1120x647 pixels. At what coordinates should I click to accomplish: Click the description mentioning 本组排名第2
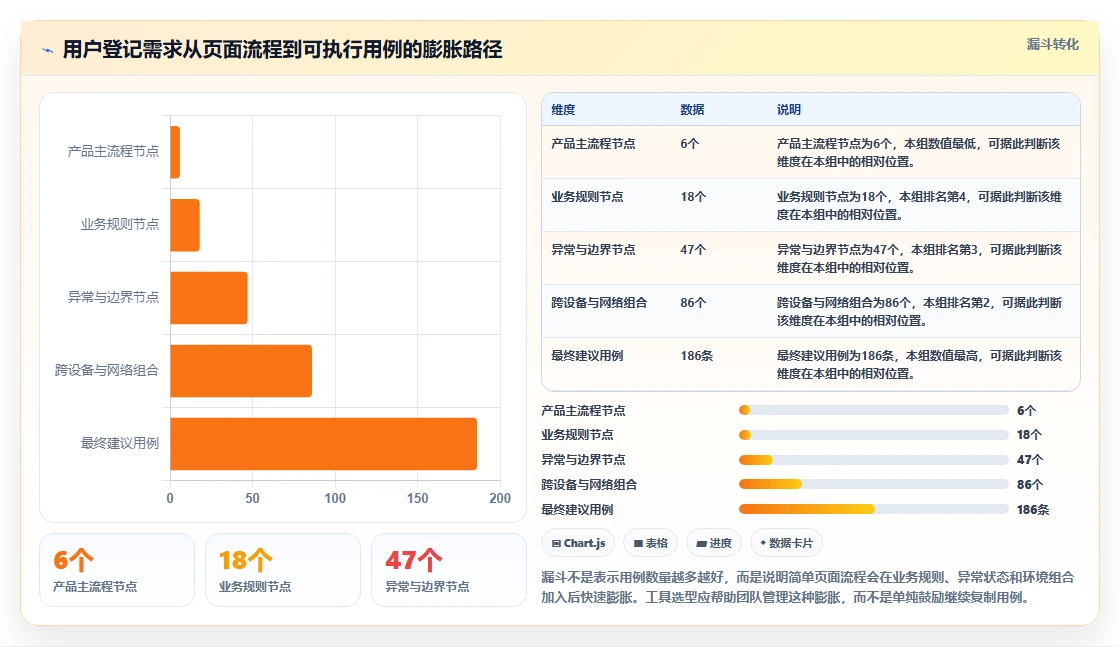pos(919,311)
